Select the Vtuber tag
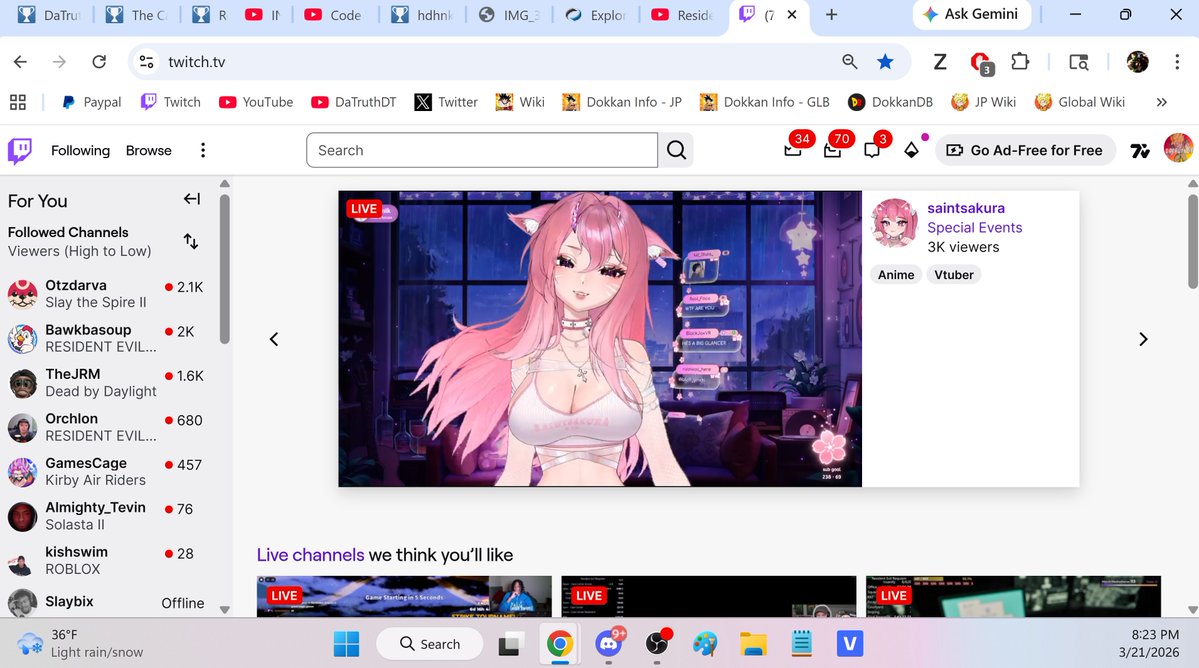Image resolution: width=1199 pixels, height=668 pixels. coord(954,275)
